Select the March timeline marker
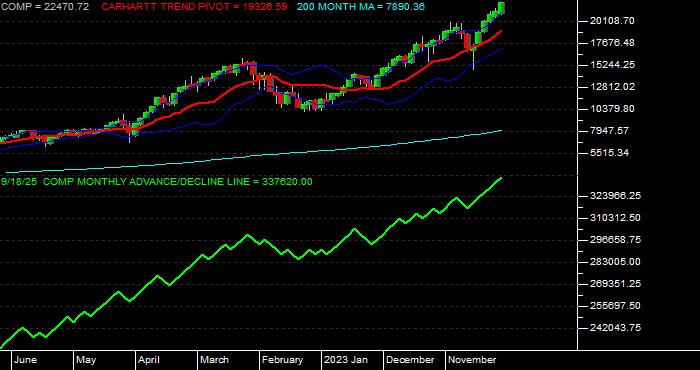This screenshot has width=700, height=370. (215, 360)
